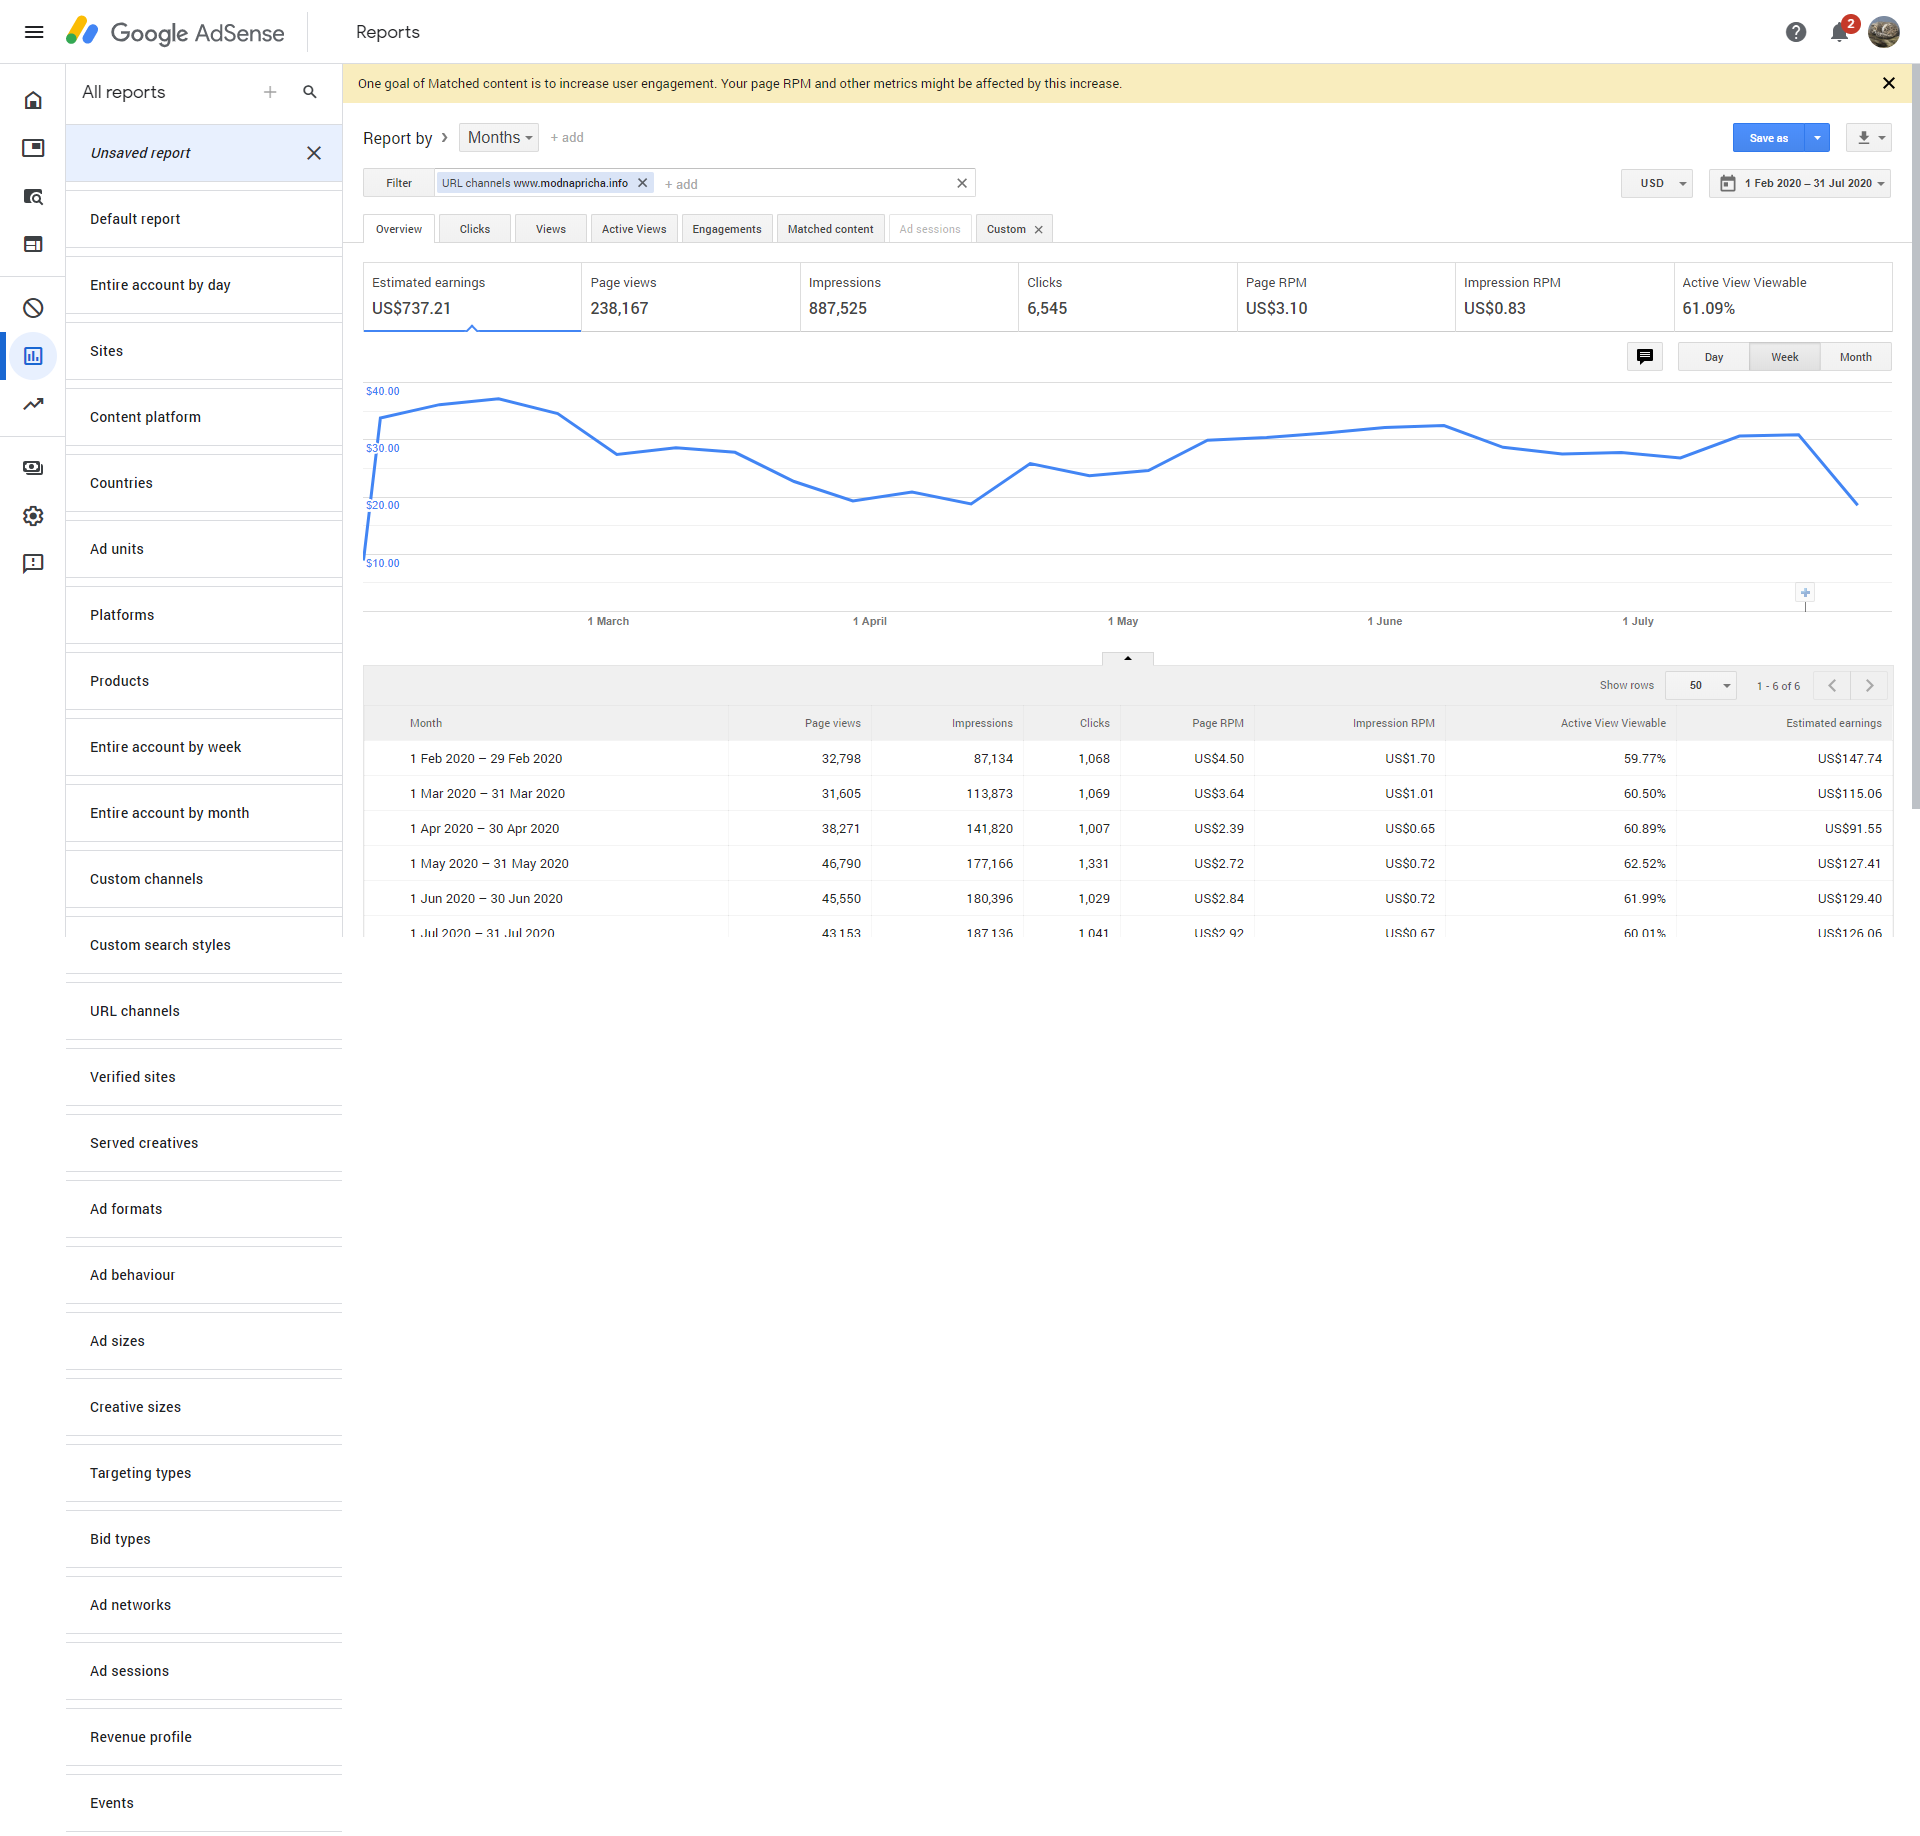
Task: Add a new report with plus icon
Action: click(270, 92)
